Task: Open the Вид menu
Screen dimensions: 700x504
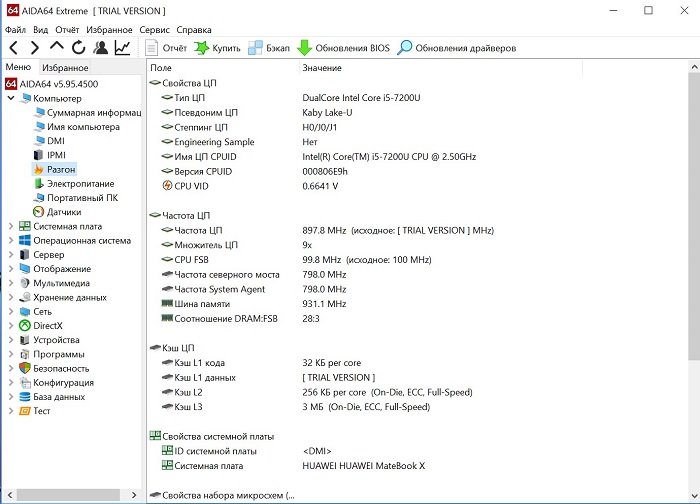Action: pyautogui.click(x=41, y=30)
